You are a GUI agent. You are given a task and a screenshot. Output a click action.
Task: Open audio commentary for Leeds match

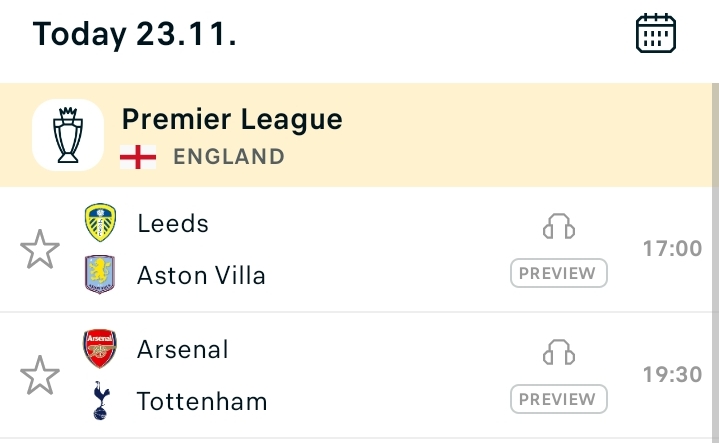click(559, 227)
